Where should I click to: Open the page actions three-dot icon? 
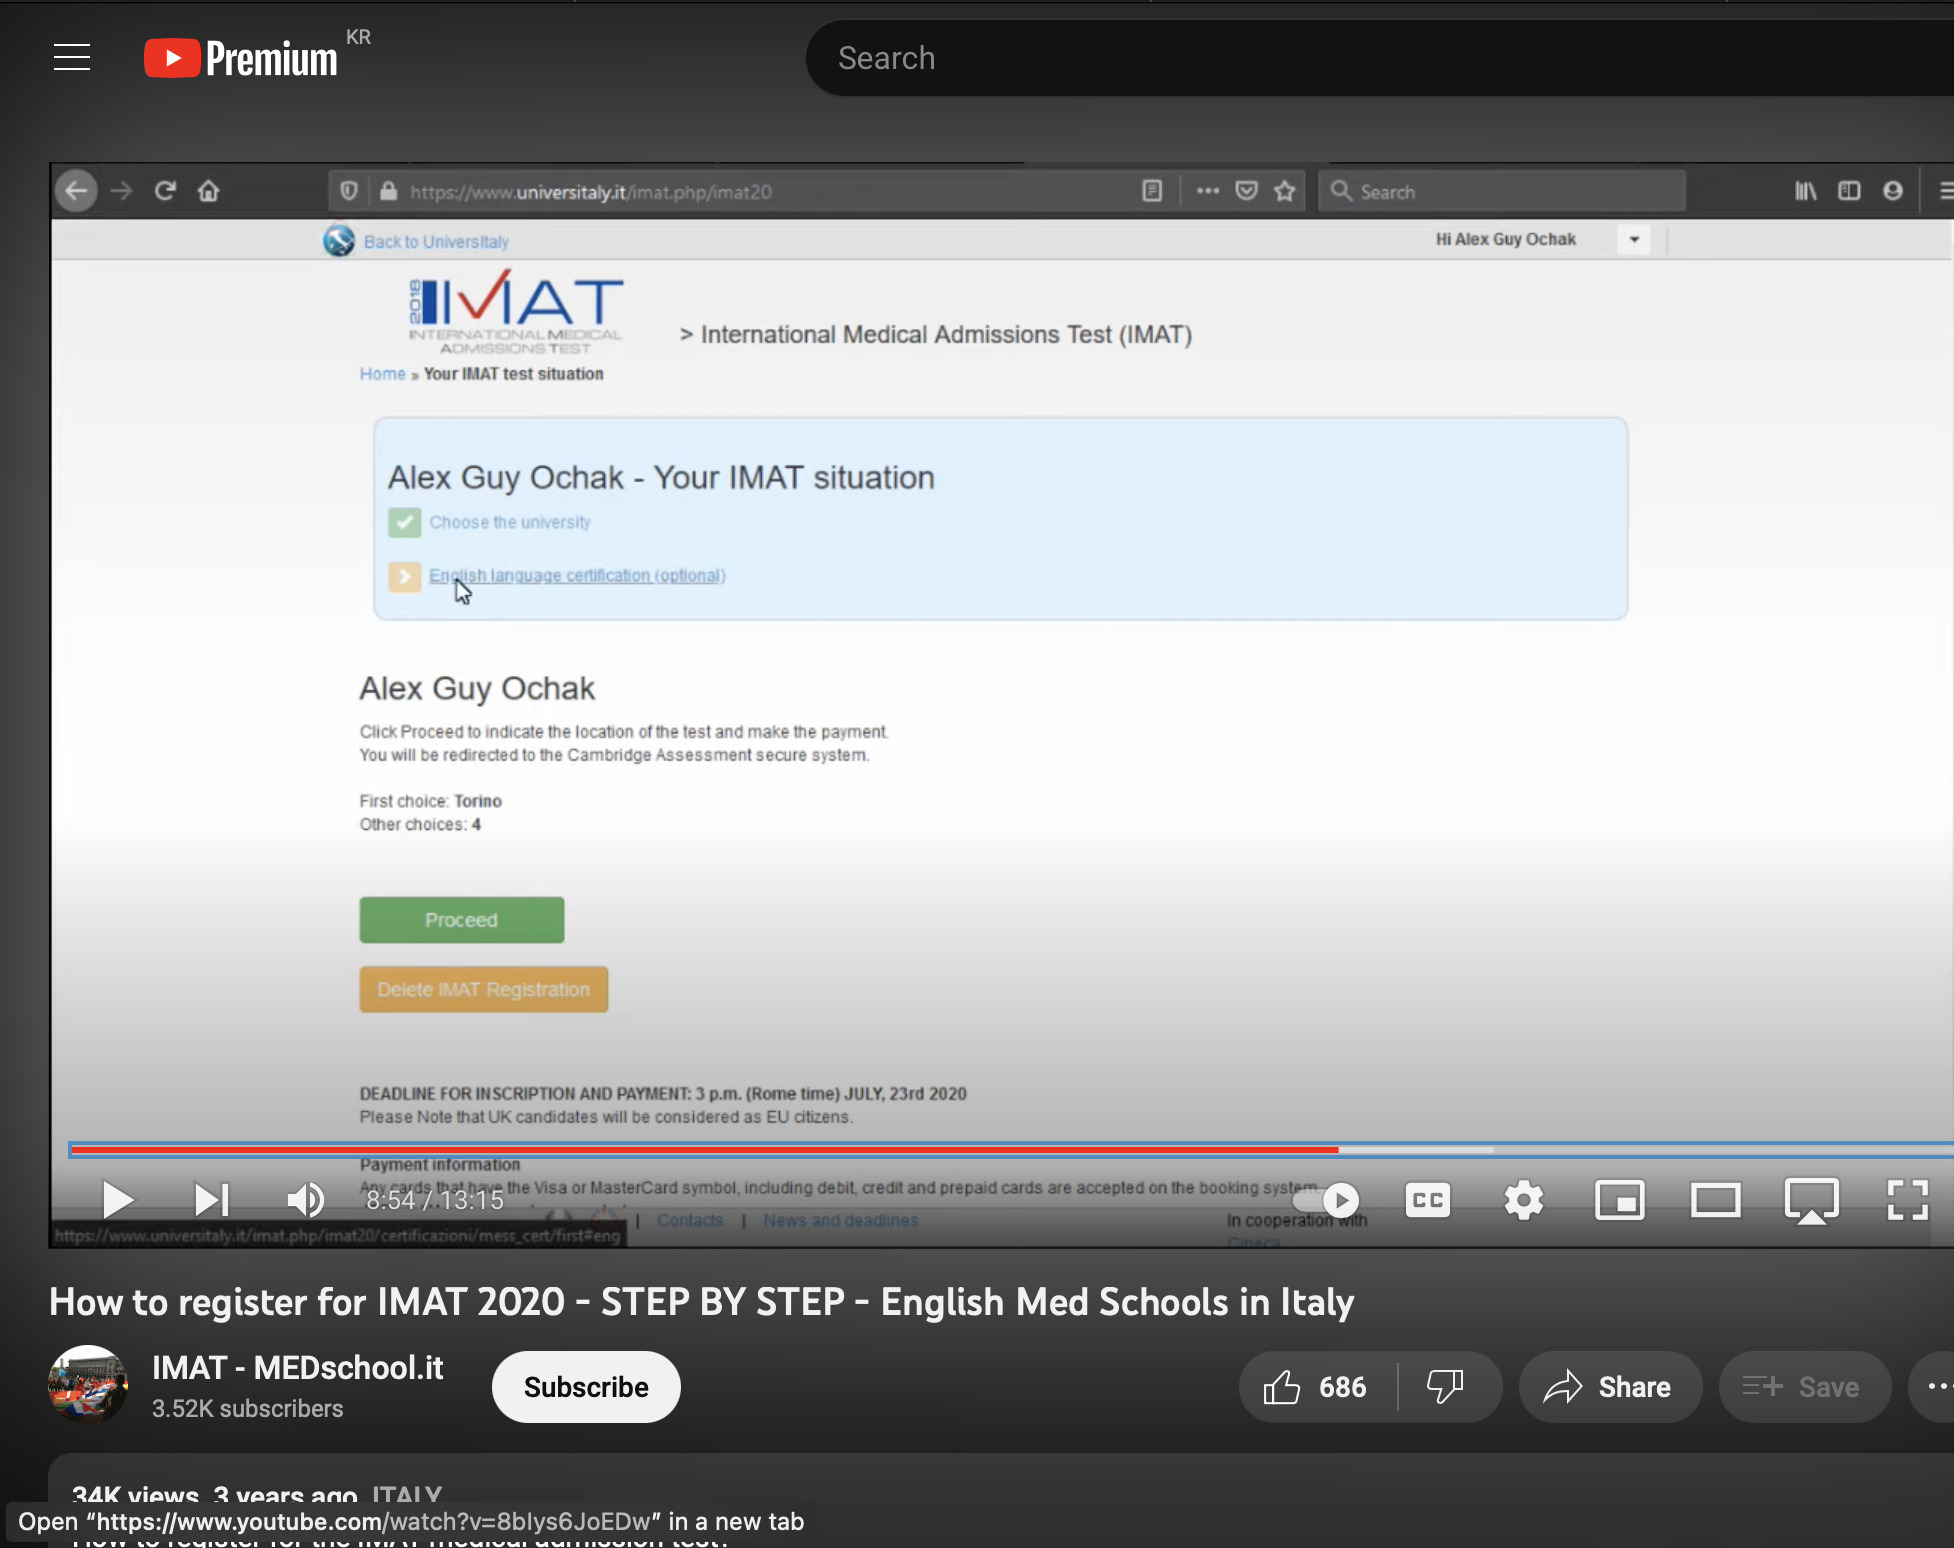pos(1208,191)
